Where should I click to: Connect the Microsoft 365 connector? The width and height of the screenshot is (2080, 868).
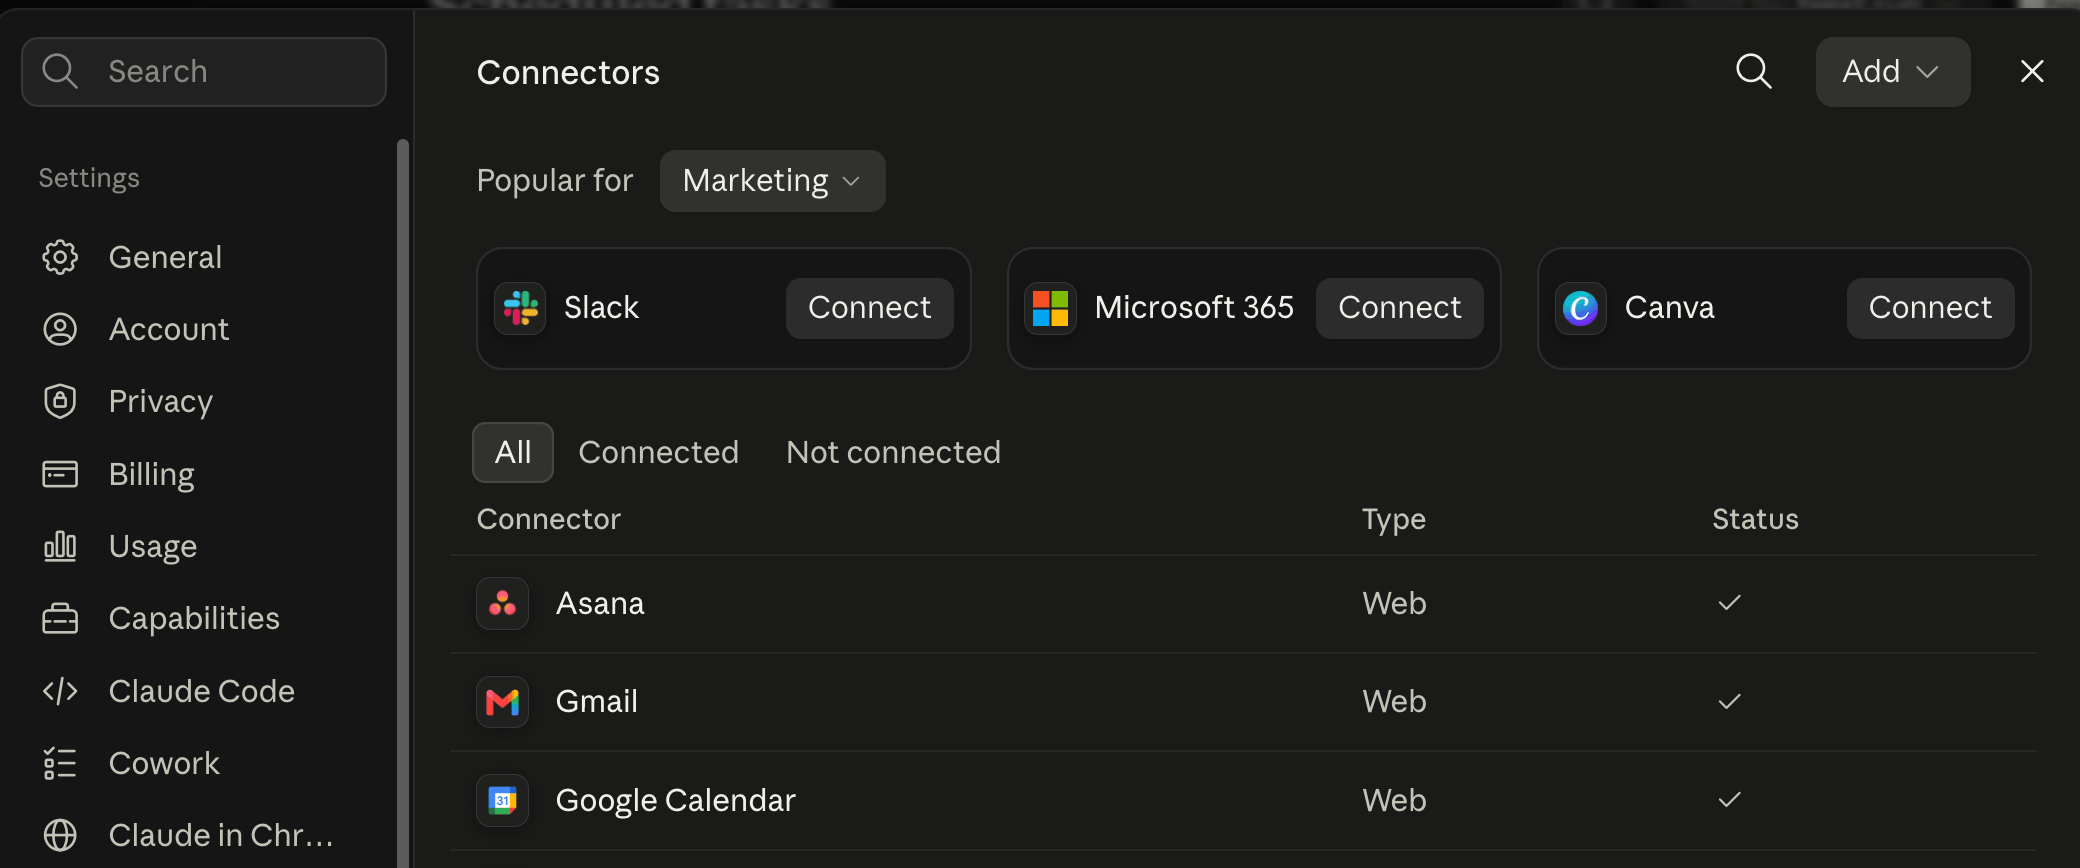1399,308
